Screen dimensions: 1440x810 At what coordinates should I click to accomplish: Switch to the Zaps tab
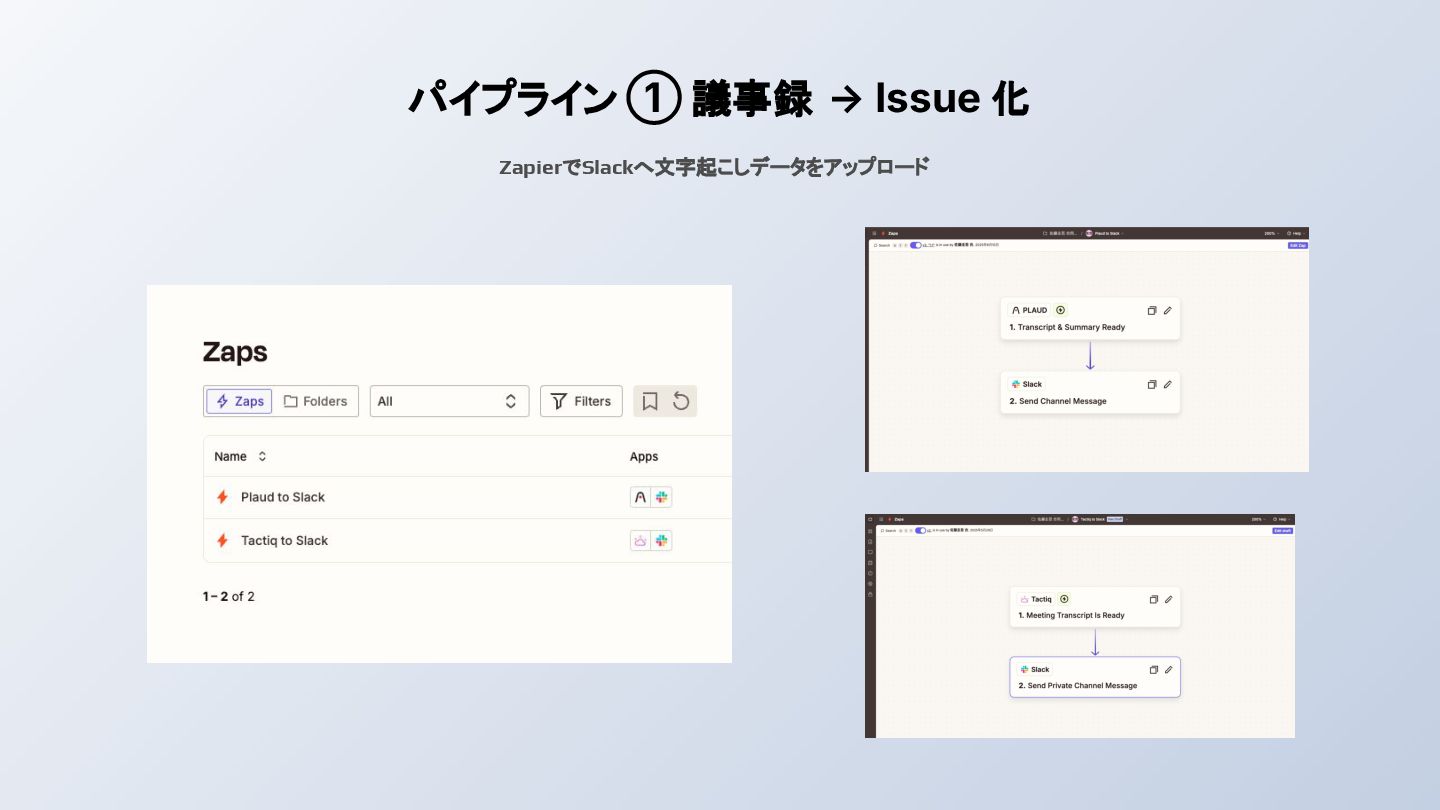click(239, 401)
